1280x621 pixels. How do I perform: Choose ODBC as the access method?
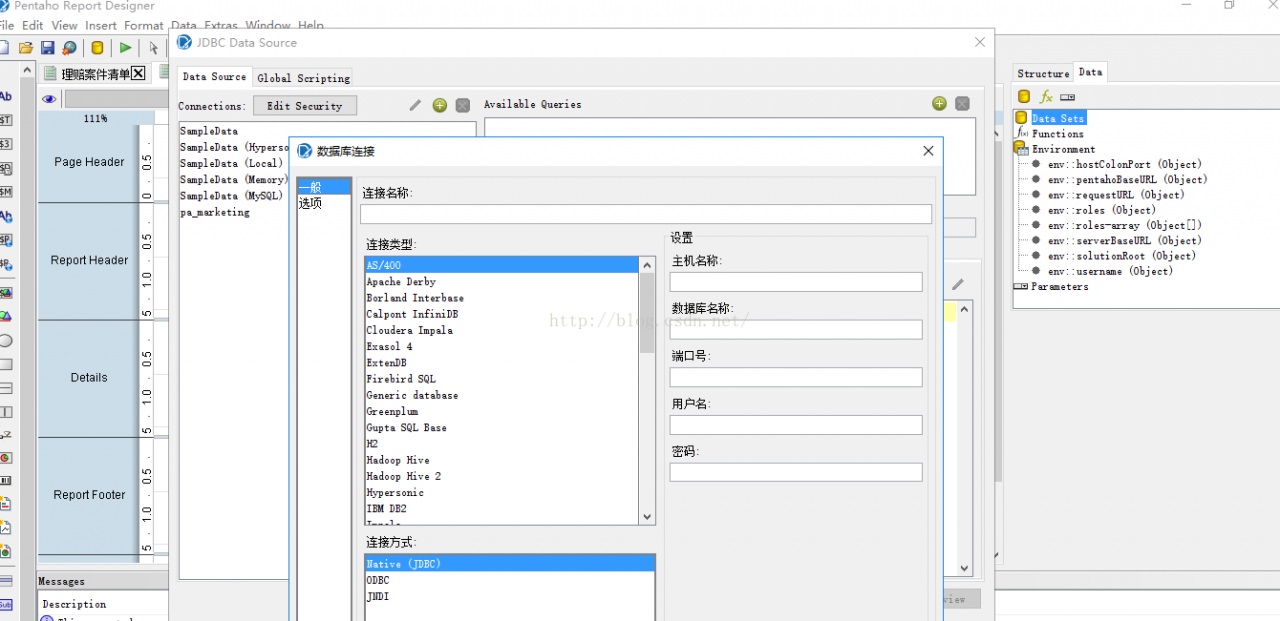378,580
